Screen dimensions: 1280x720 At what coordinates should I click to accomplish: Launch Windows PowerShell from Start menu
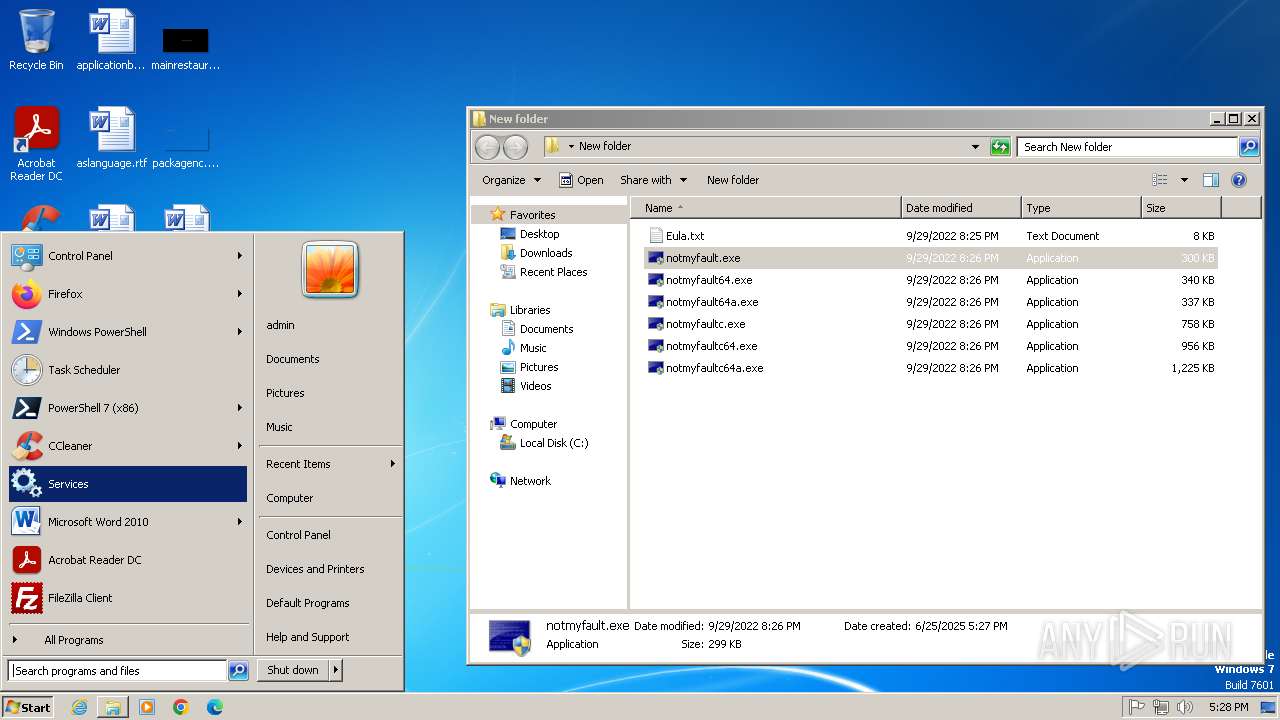(127, 332)
